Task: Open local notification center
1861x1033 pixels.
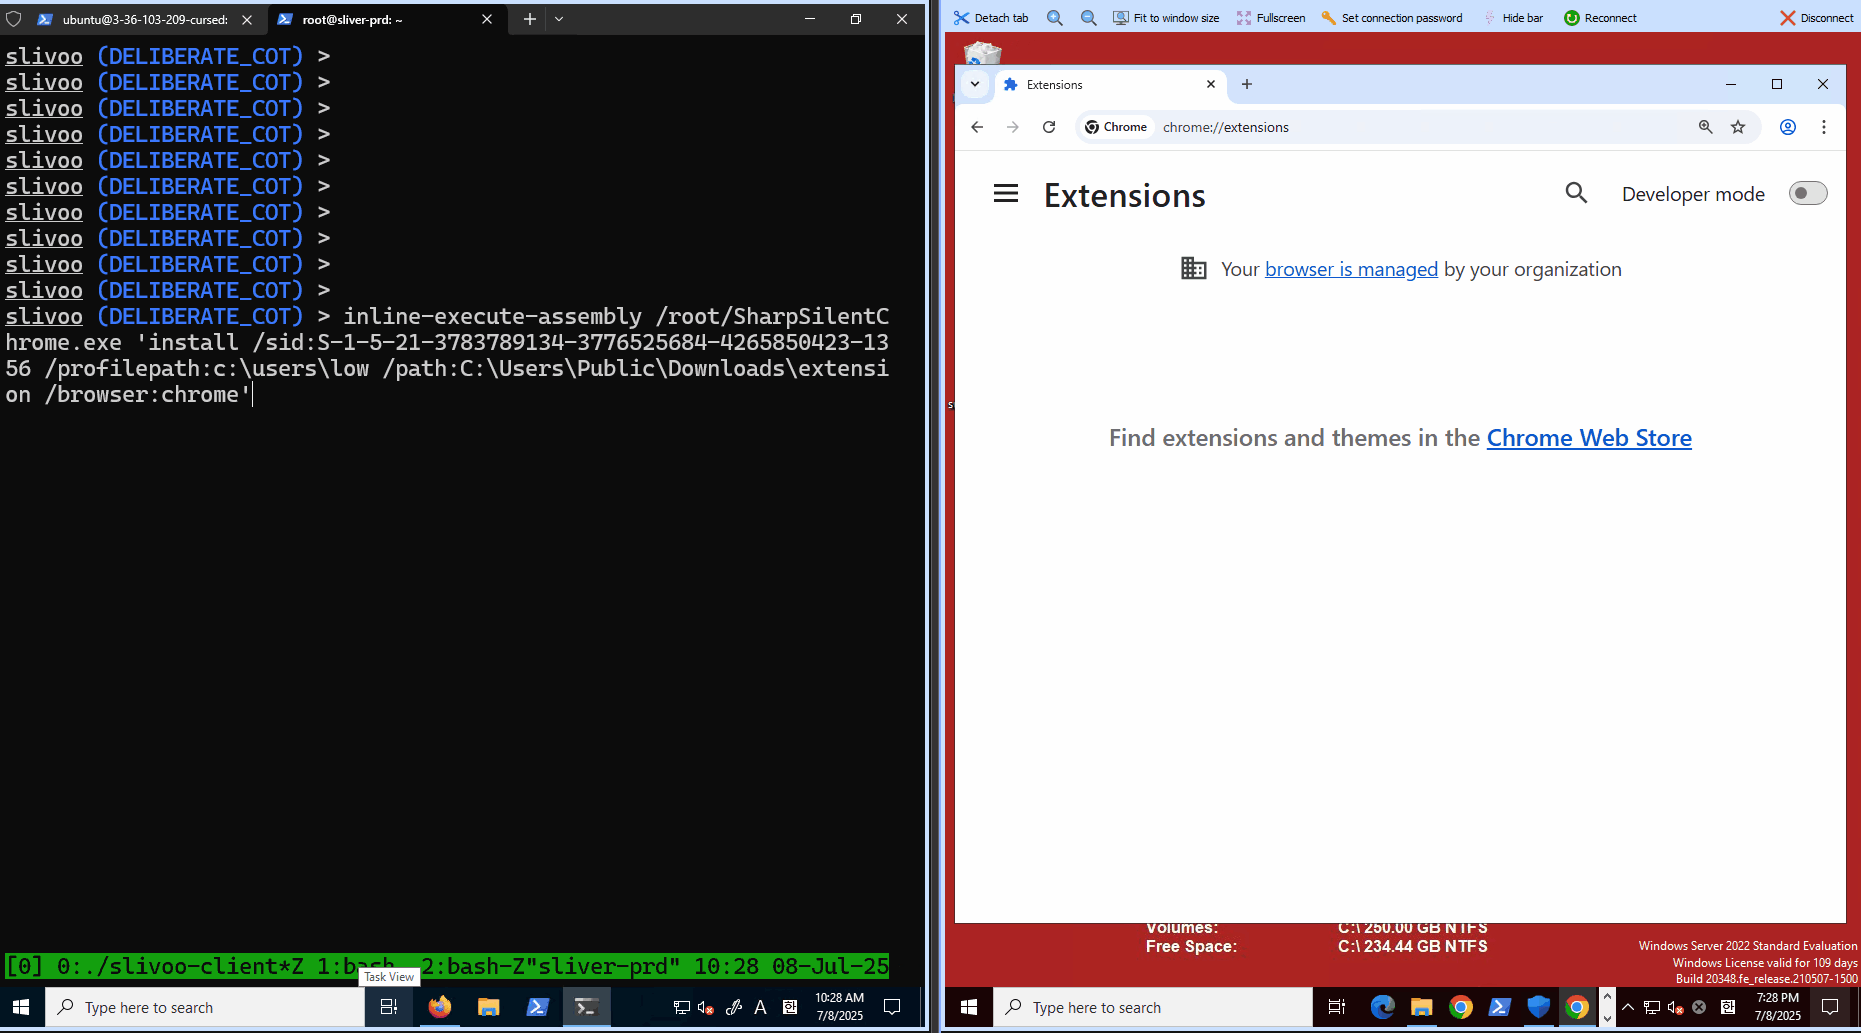Action: click(892, 1007)
